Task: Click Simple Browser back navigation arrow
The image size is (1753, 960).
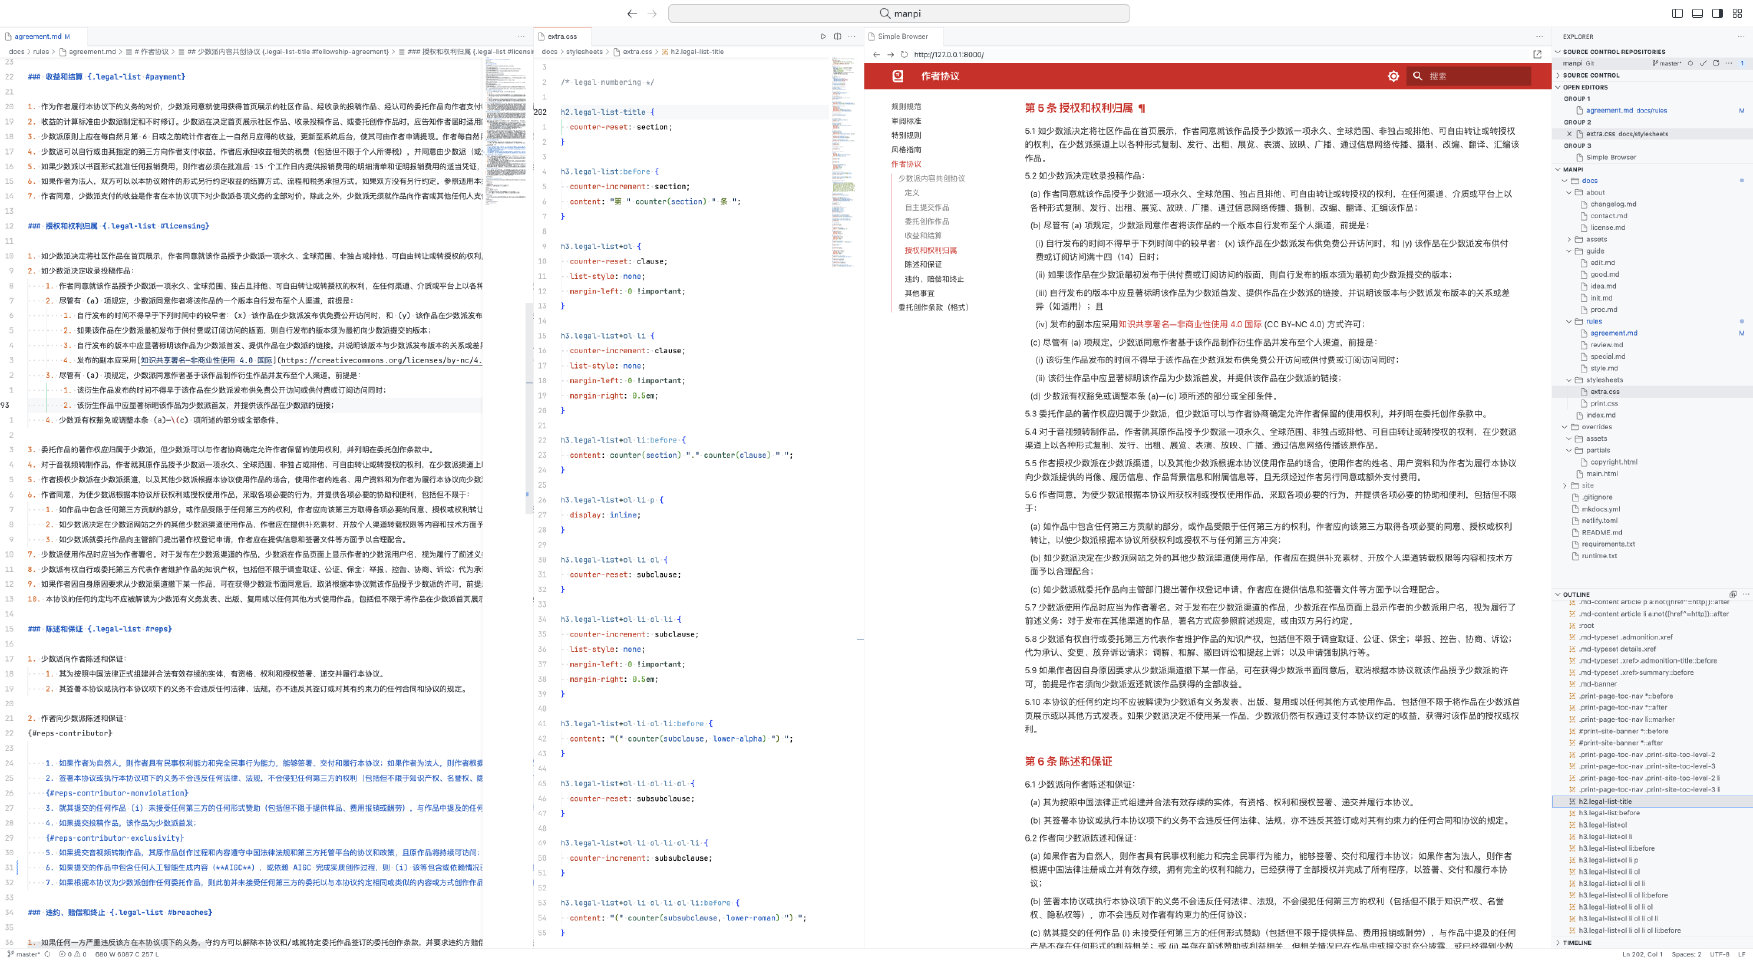Action: click(877, 55)
